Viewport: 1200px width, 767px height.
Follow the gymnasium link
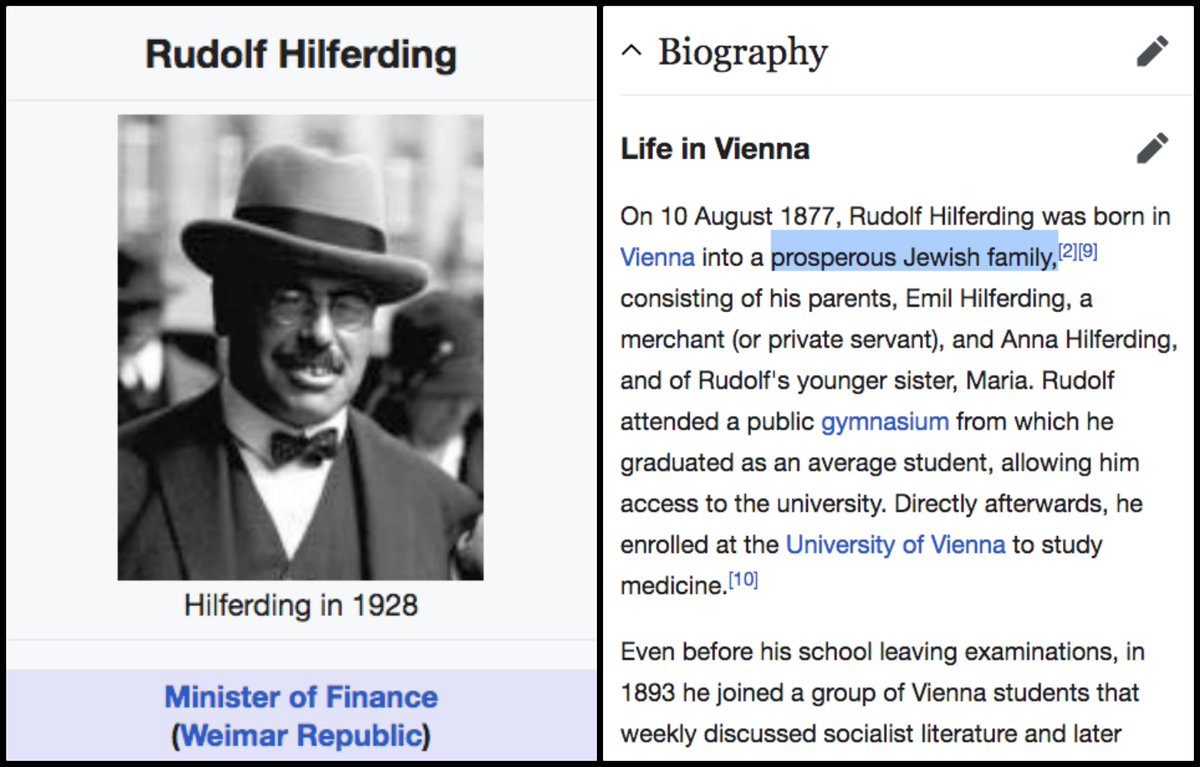[x=884, y=422]
